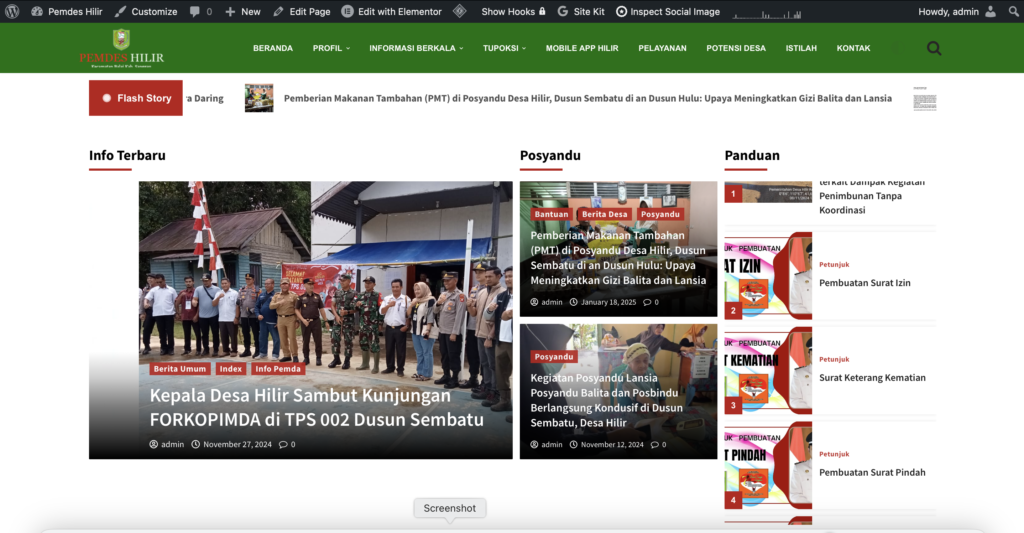Image resolution: width=1024 pixels, height=533 pixels.
Task: Click Posyandu tag on the PMT article
Action: (660, 214)
